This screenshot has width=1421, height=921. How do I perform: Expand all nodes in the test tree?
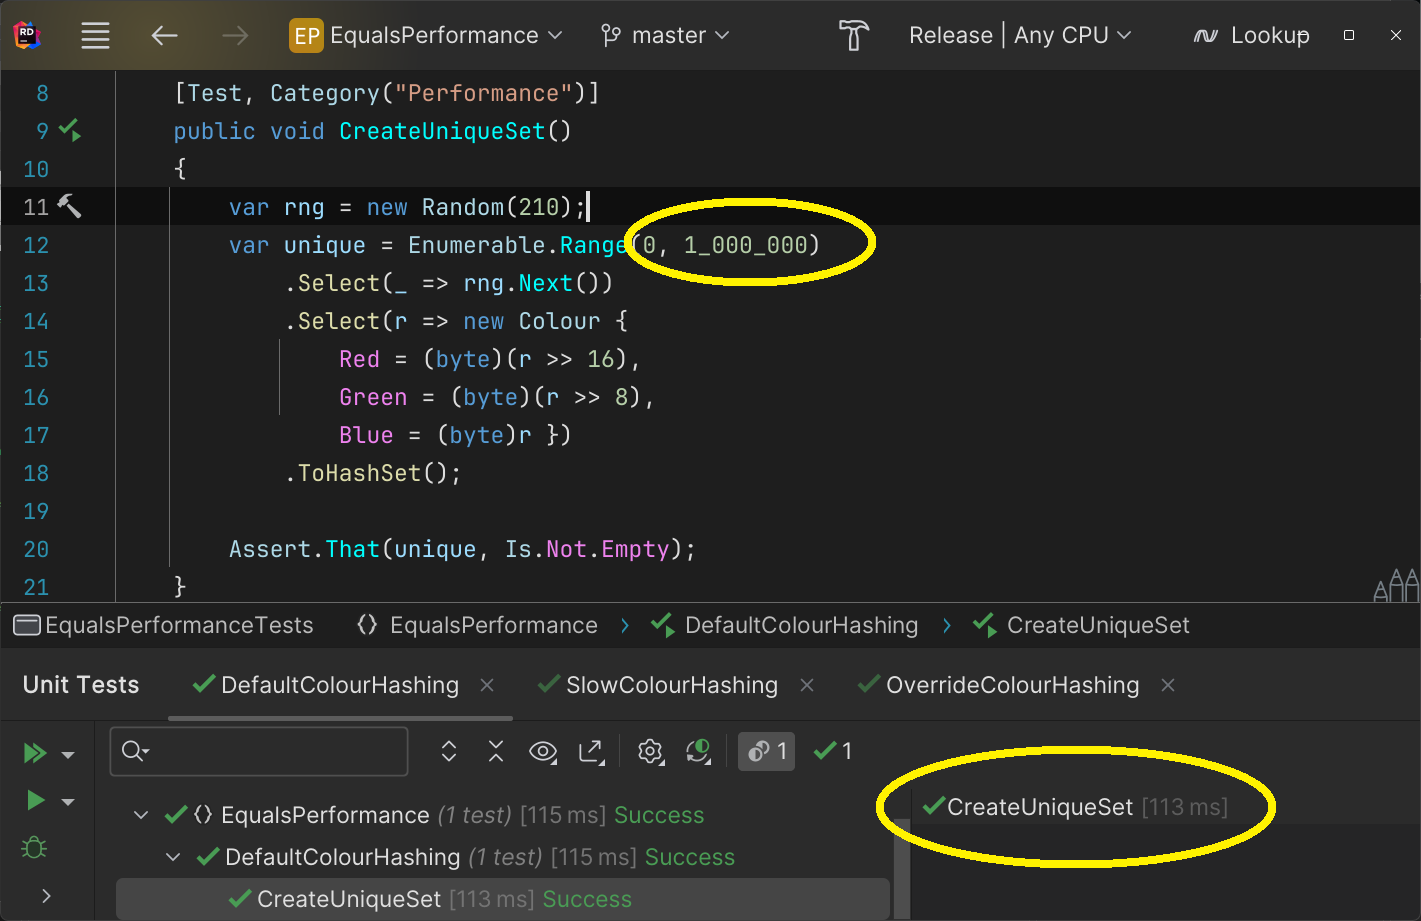(x=449, y=751)
